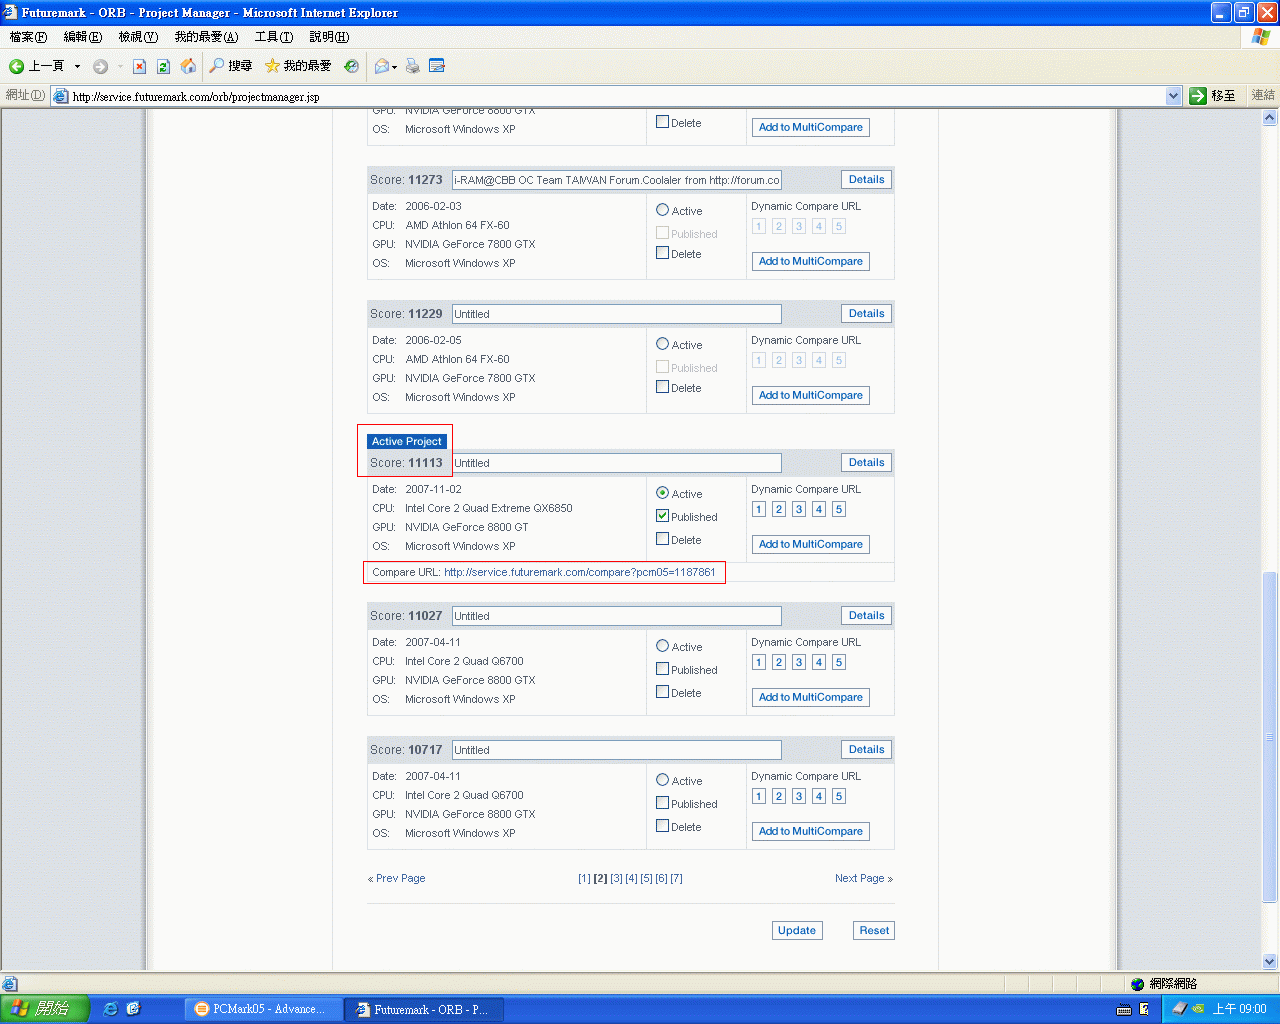Click Dynamic Compare URL 3 for score 11113
The height and width of the screenshot is (1024, 1280).
pyautogui.click(x=799, y=509)
